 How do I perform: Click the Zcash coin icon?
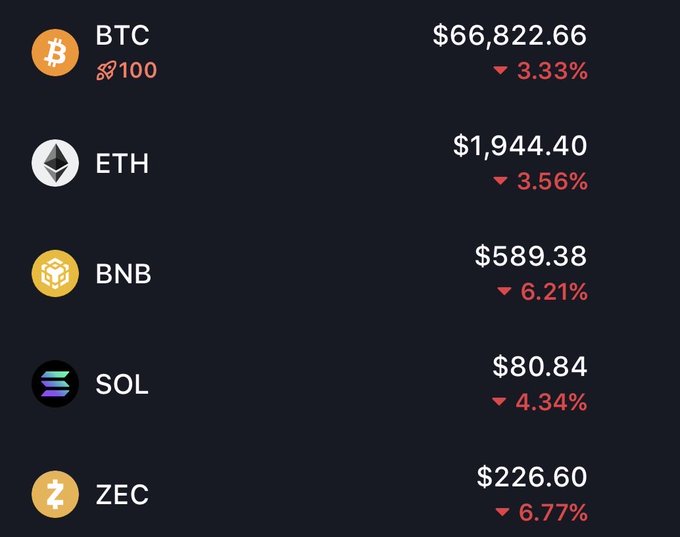[x=55, y=495]
